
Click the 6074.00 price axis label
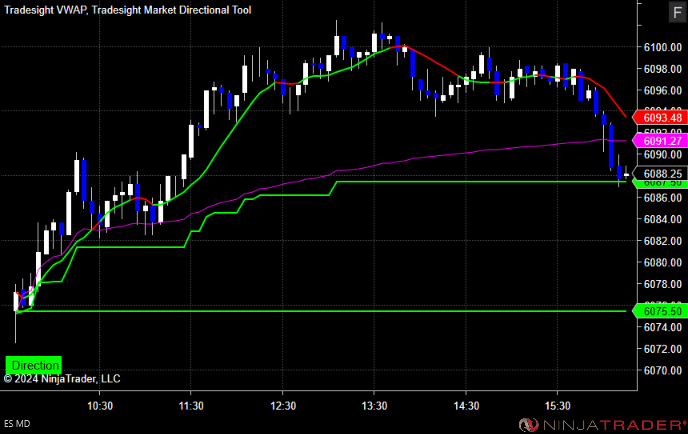coord(663,327)
